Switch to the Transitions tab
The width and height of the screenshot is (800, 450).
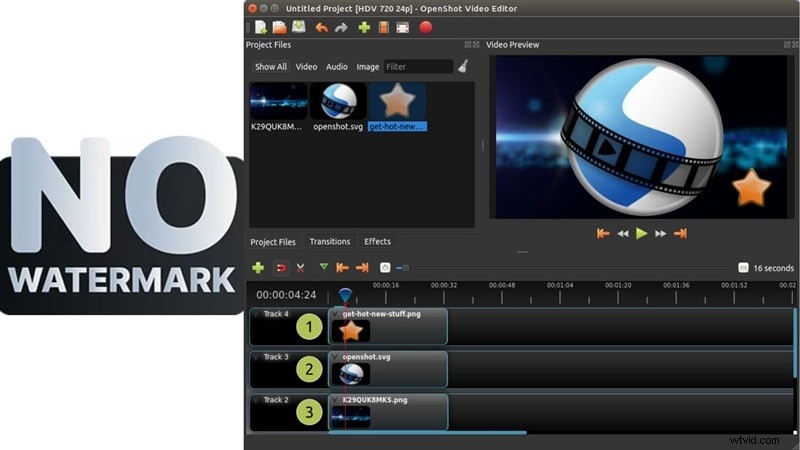pos(330,242)
